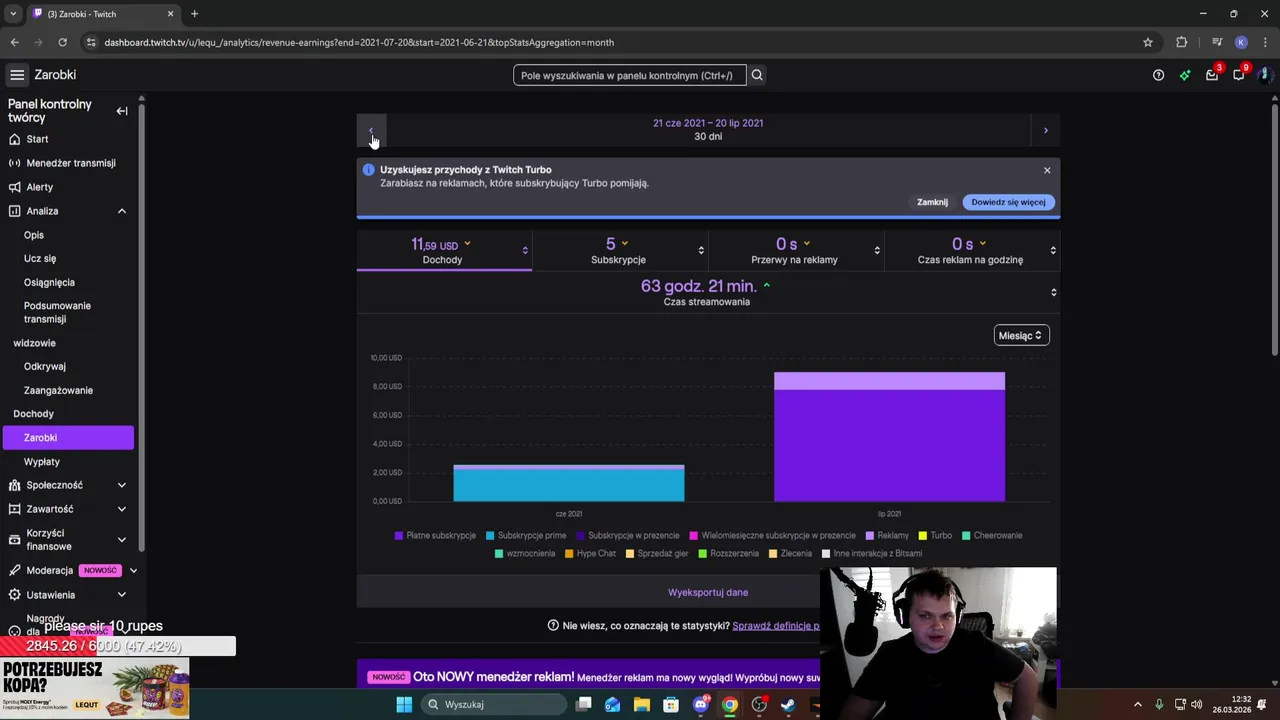Open Discord from the taskbar
The image size is (1280, 720).
coord(701,704)
